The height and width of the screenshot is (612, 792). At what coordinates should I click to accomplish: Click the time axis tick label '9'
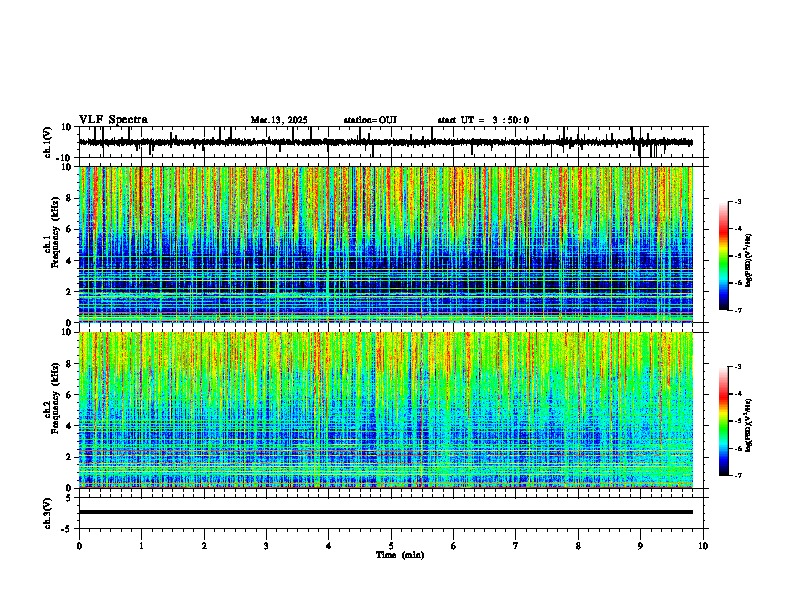(x=640, y=546)
